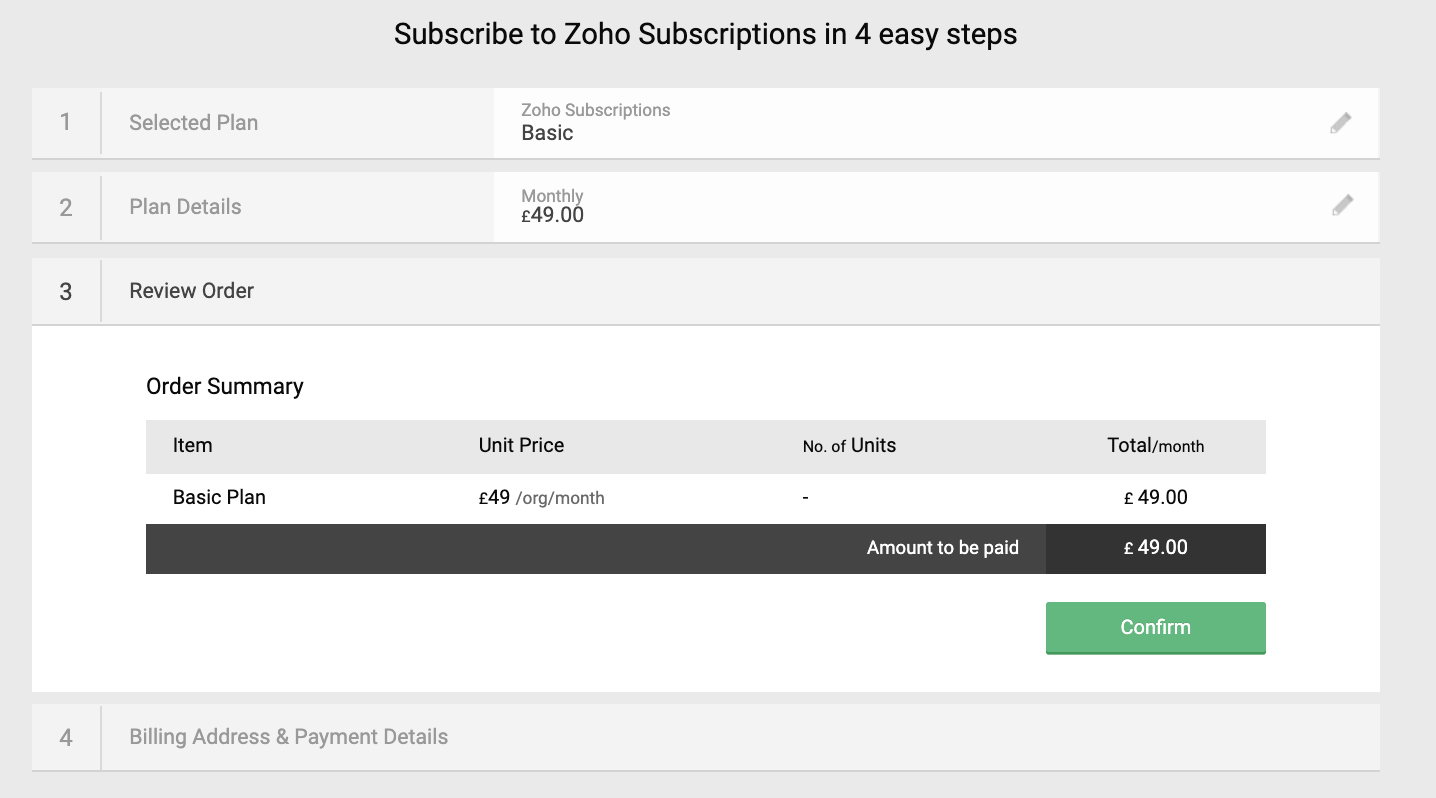Collapse the Review Order section header
This screenshot has width=1436, height=798.
(191, 291)
